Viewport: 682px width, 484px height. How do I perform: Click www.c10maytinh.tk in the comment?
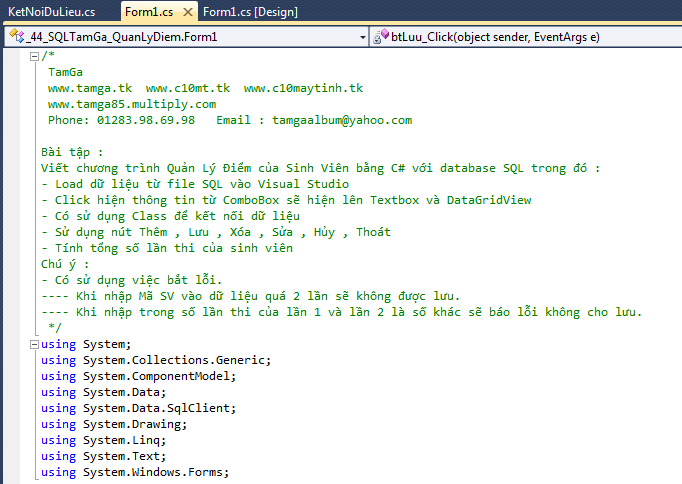click(303, 88)
